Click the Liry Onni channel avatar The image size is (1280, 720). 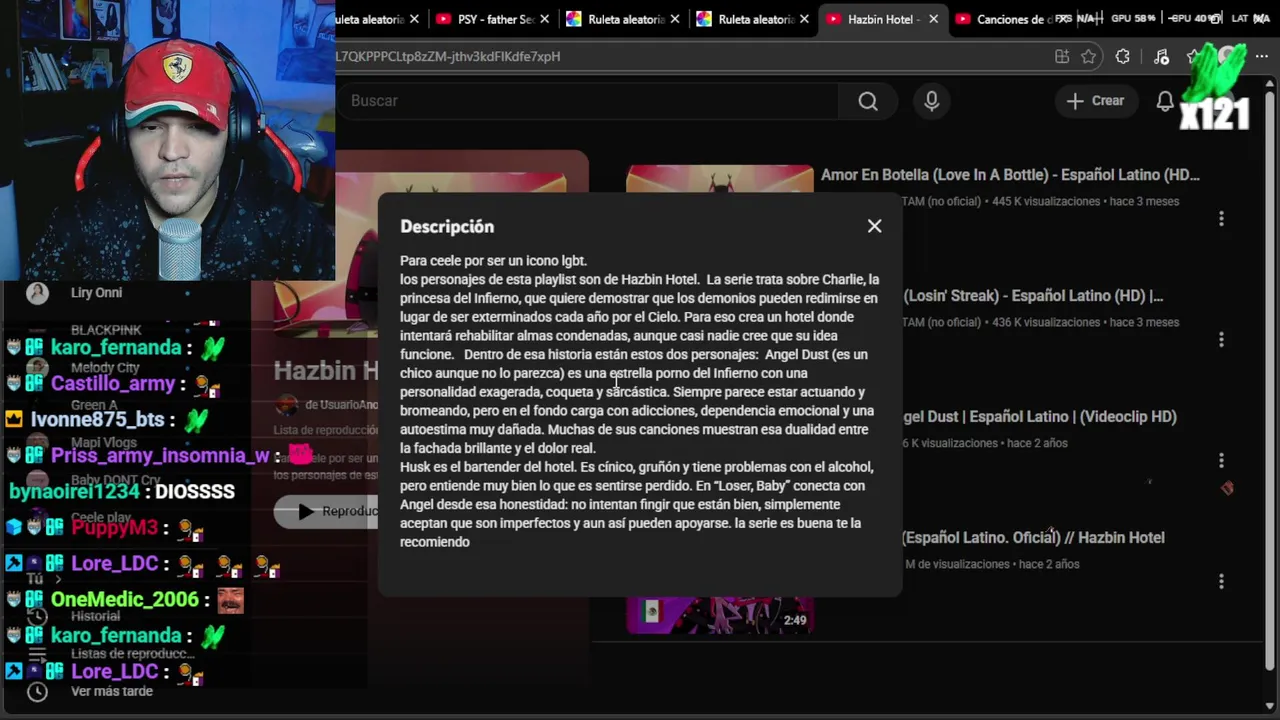37,293
